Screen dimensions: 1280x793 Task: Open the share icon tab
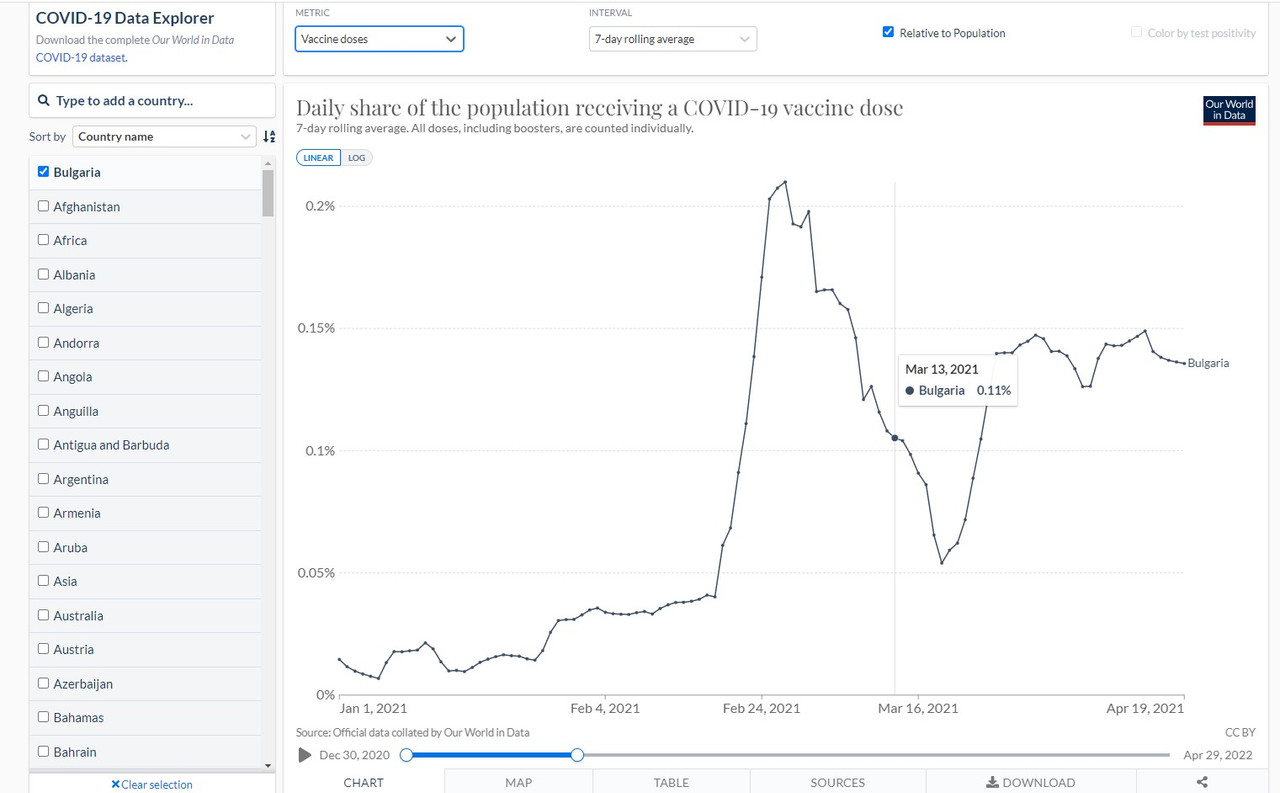pos(1202,782)
